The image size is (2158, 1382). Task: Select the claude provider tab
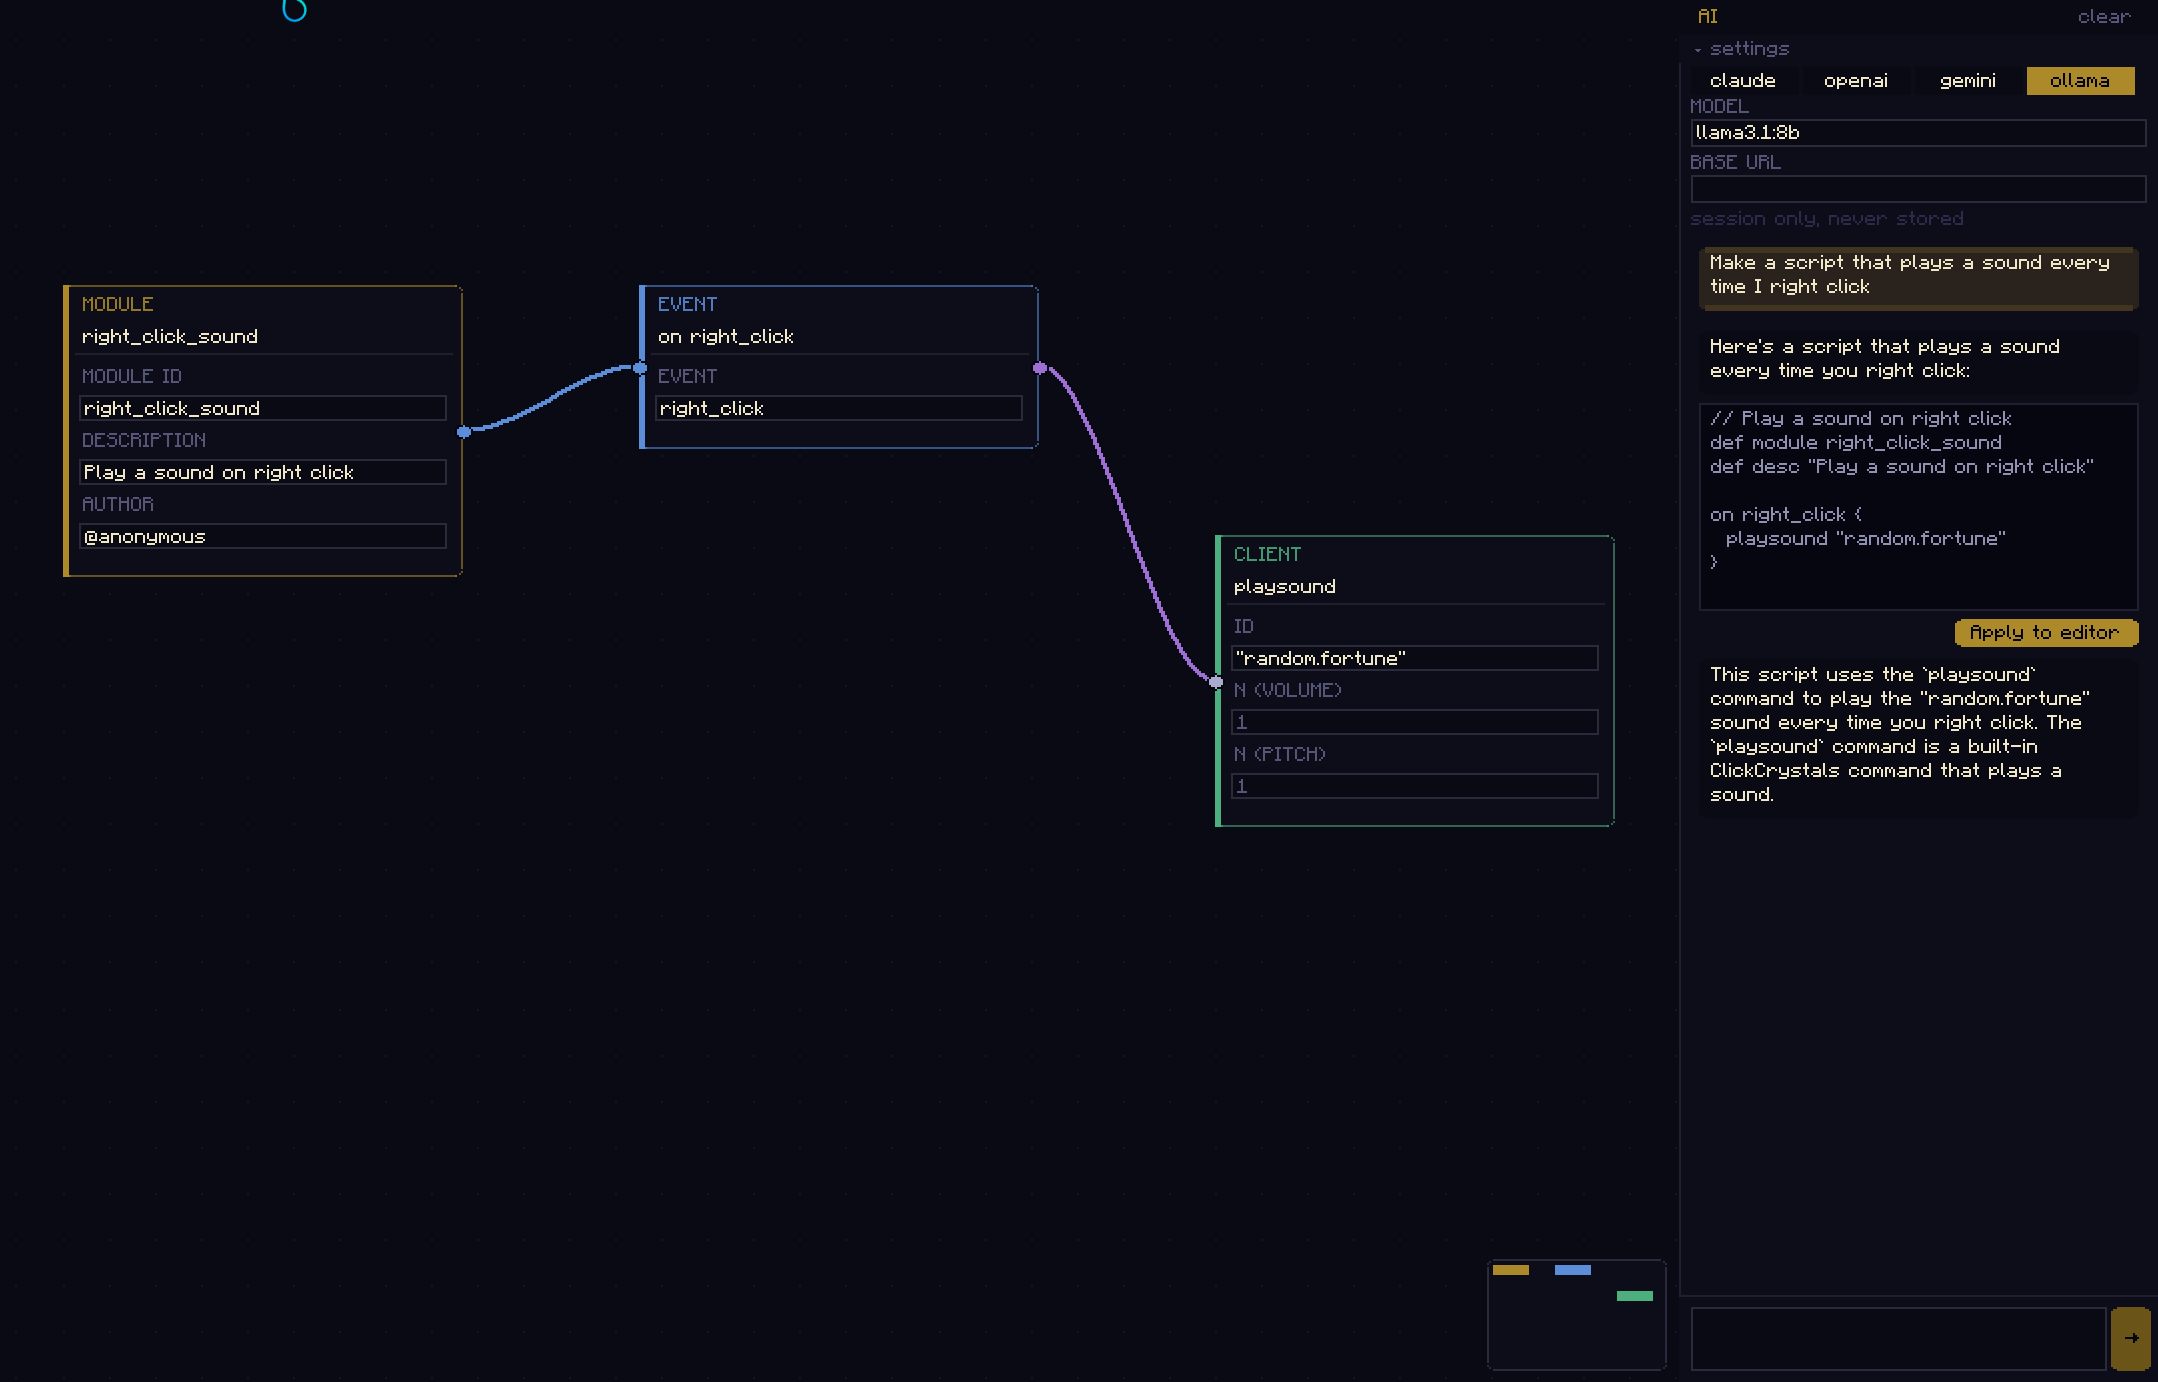(1743, 80)
